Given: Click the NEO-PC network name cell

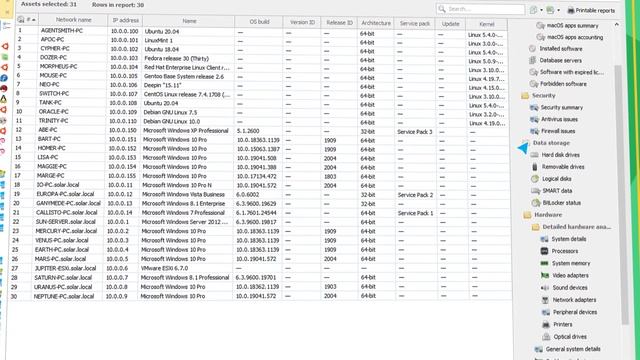Looking at the screenshot, I should pyautogui.click(x=49, y=84).
